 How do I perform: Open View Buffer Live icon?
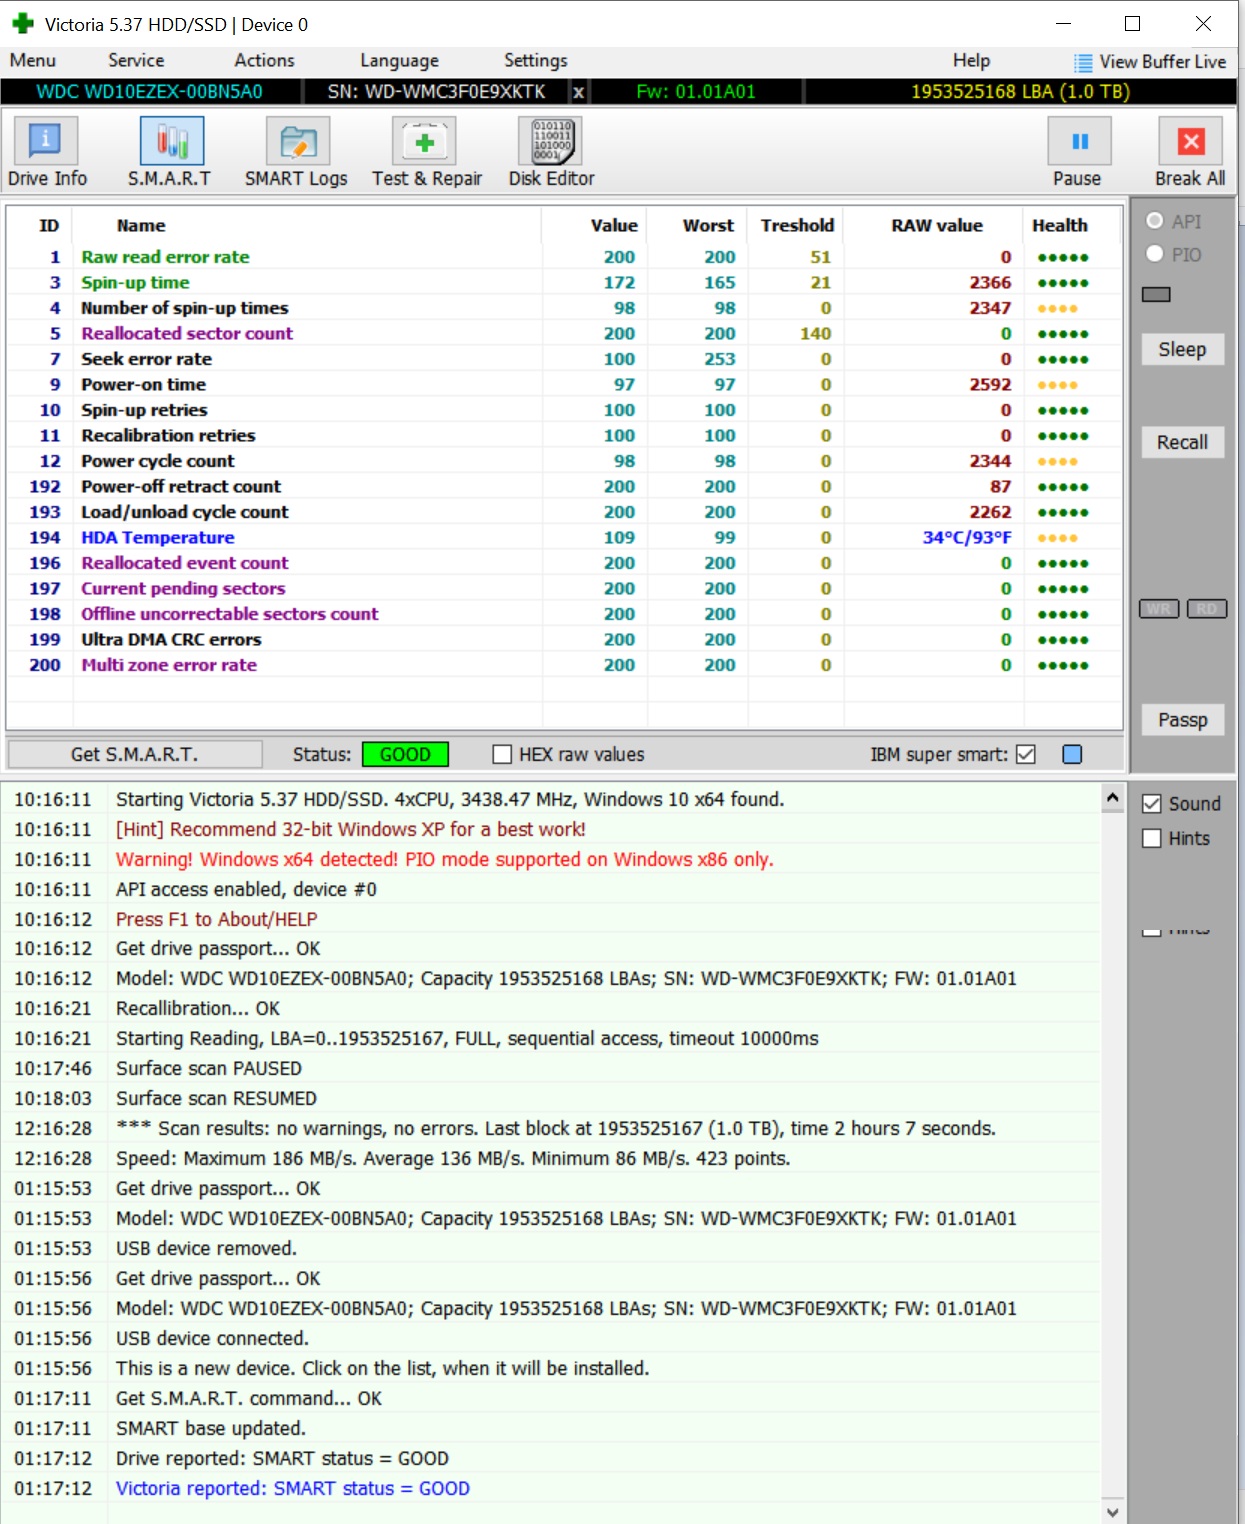pos(1082,62)
